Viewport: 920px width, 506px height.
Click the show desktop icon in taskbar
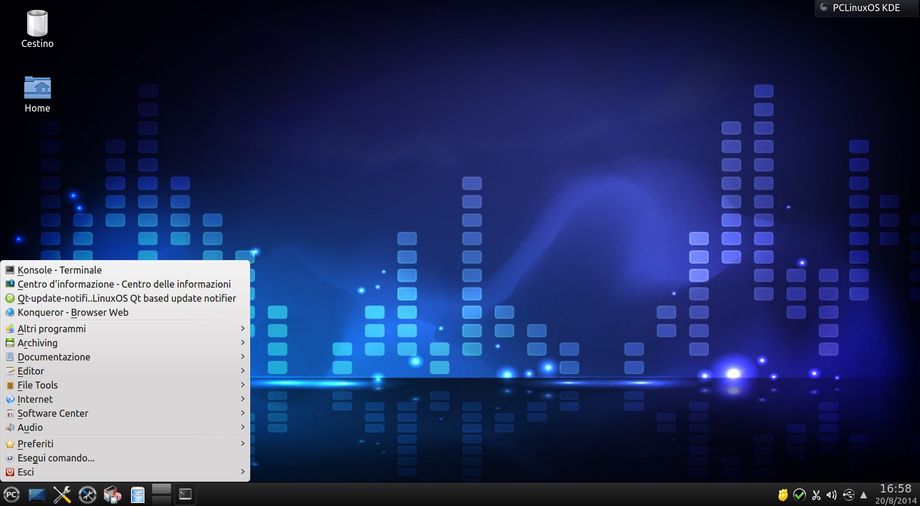(x=37, y=494)
